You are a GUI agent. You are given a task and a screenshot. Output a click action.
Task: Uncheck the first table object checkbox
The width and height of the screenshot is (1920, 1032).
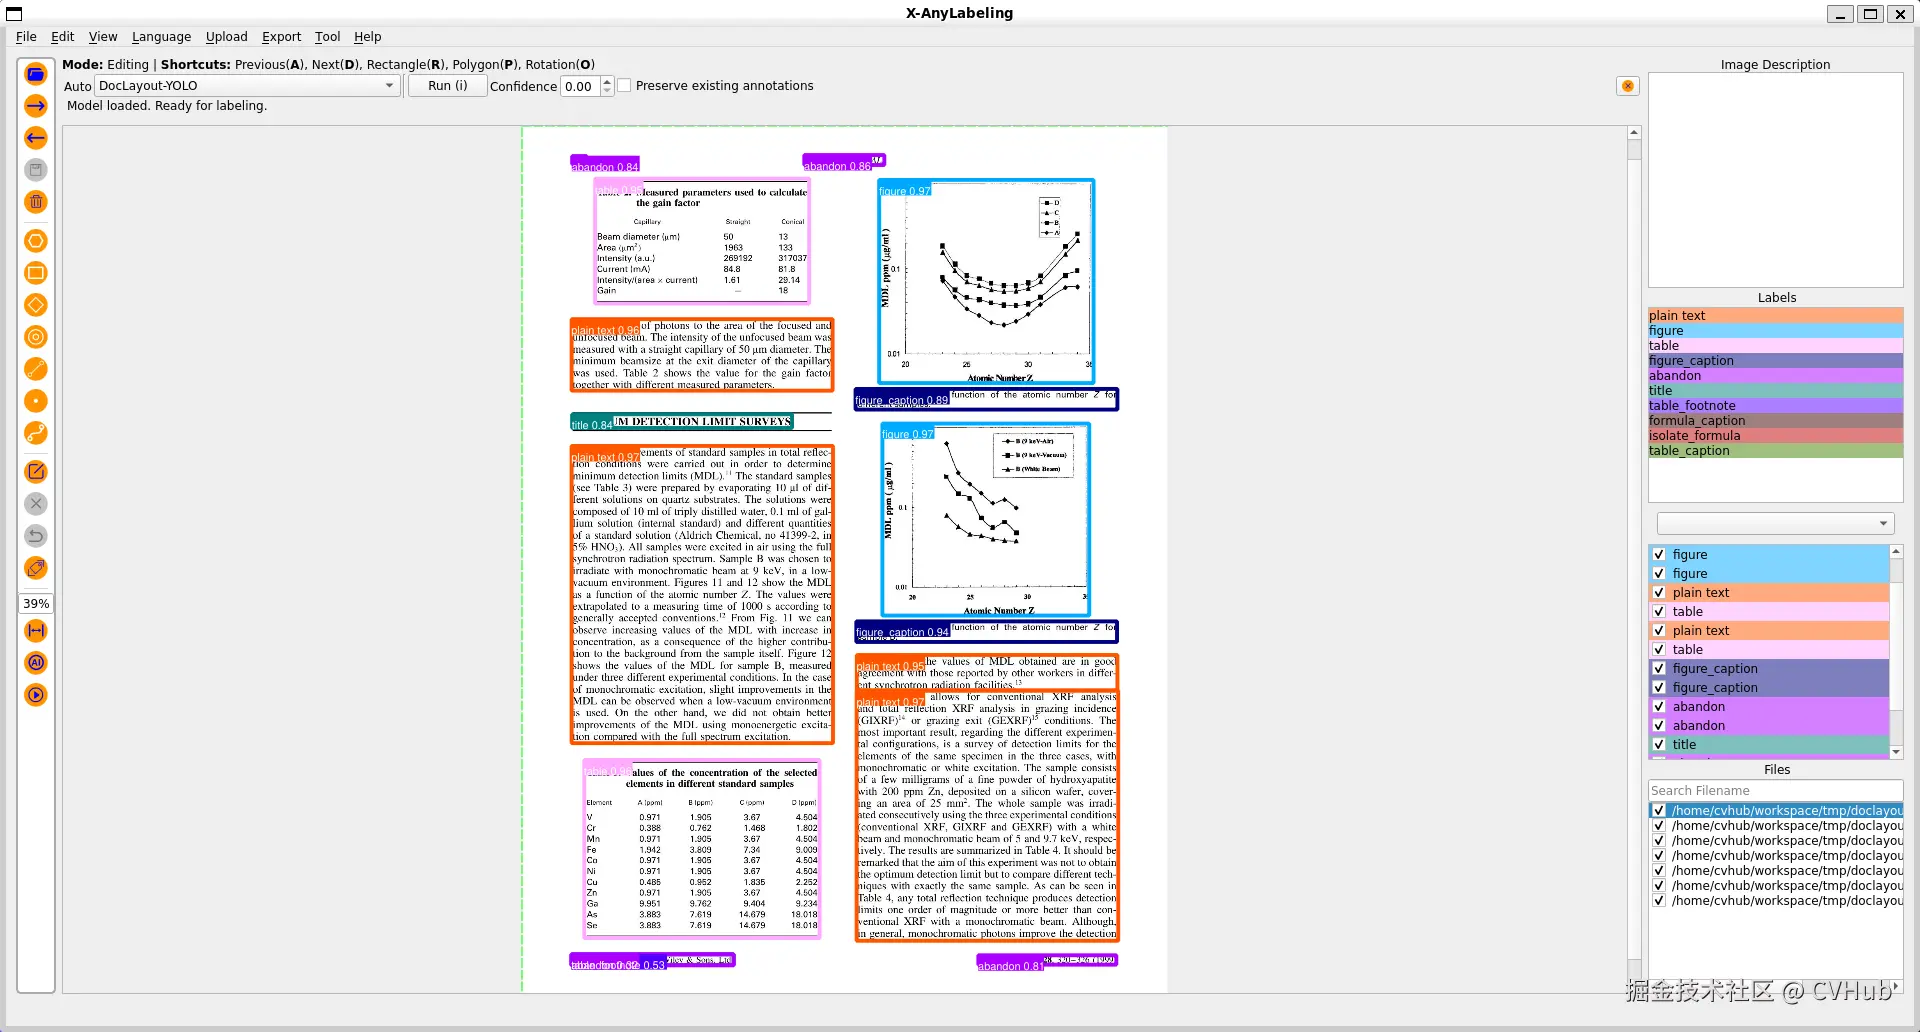tap(1659, 612)
